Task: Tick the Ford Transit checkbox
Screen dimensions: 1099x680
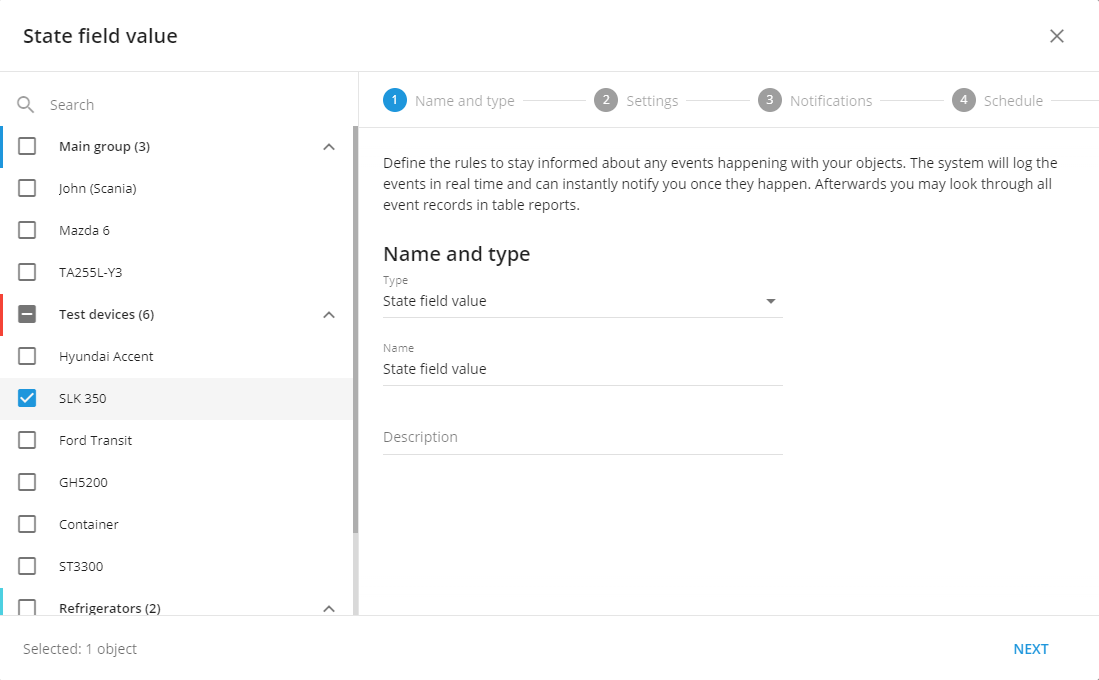Action: [x=27, y=440]
